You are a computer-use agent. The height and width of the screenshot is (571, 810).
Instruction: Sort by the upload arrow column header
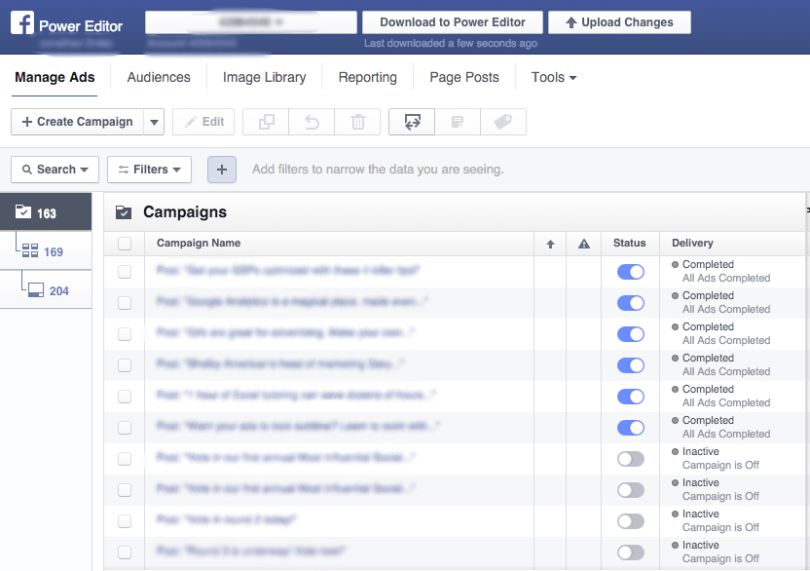pos(550,244)
